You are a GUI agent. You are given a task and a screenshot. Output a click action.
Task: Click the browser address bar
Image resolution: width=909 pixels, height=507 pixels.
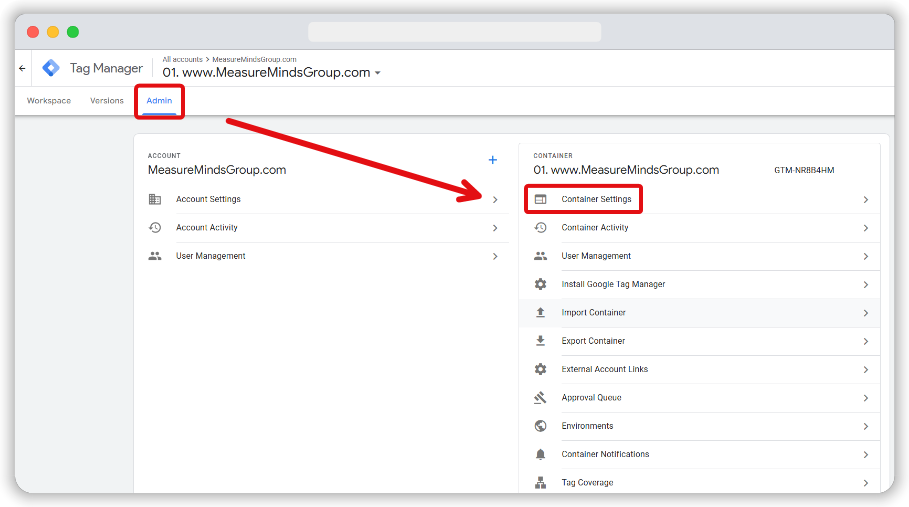[x=454, y=32]
